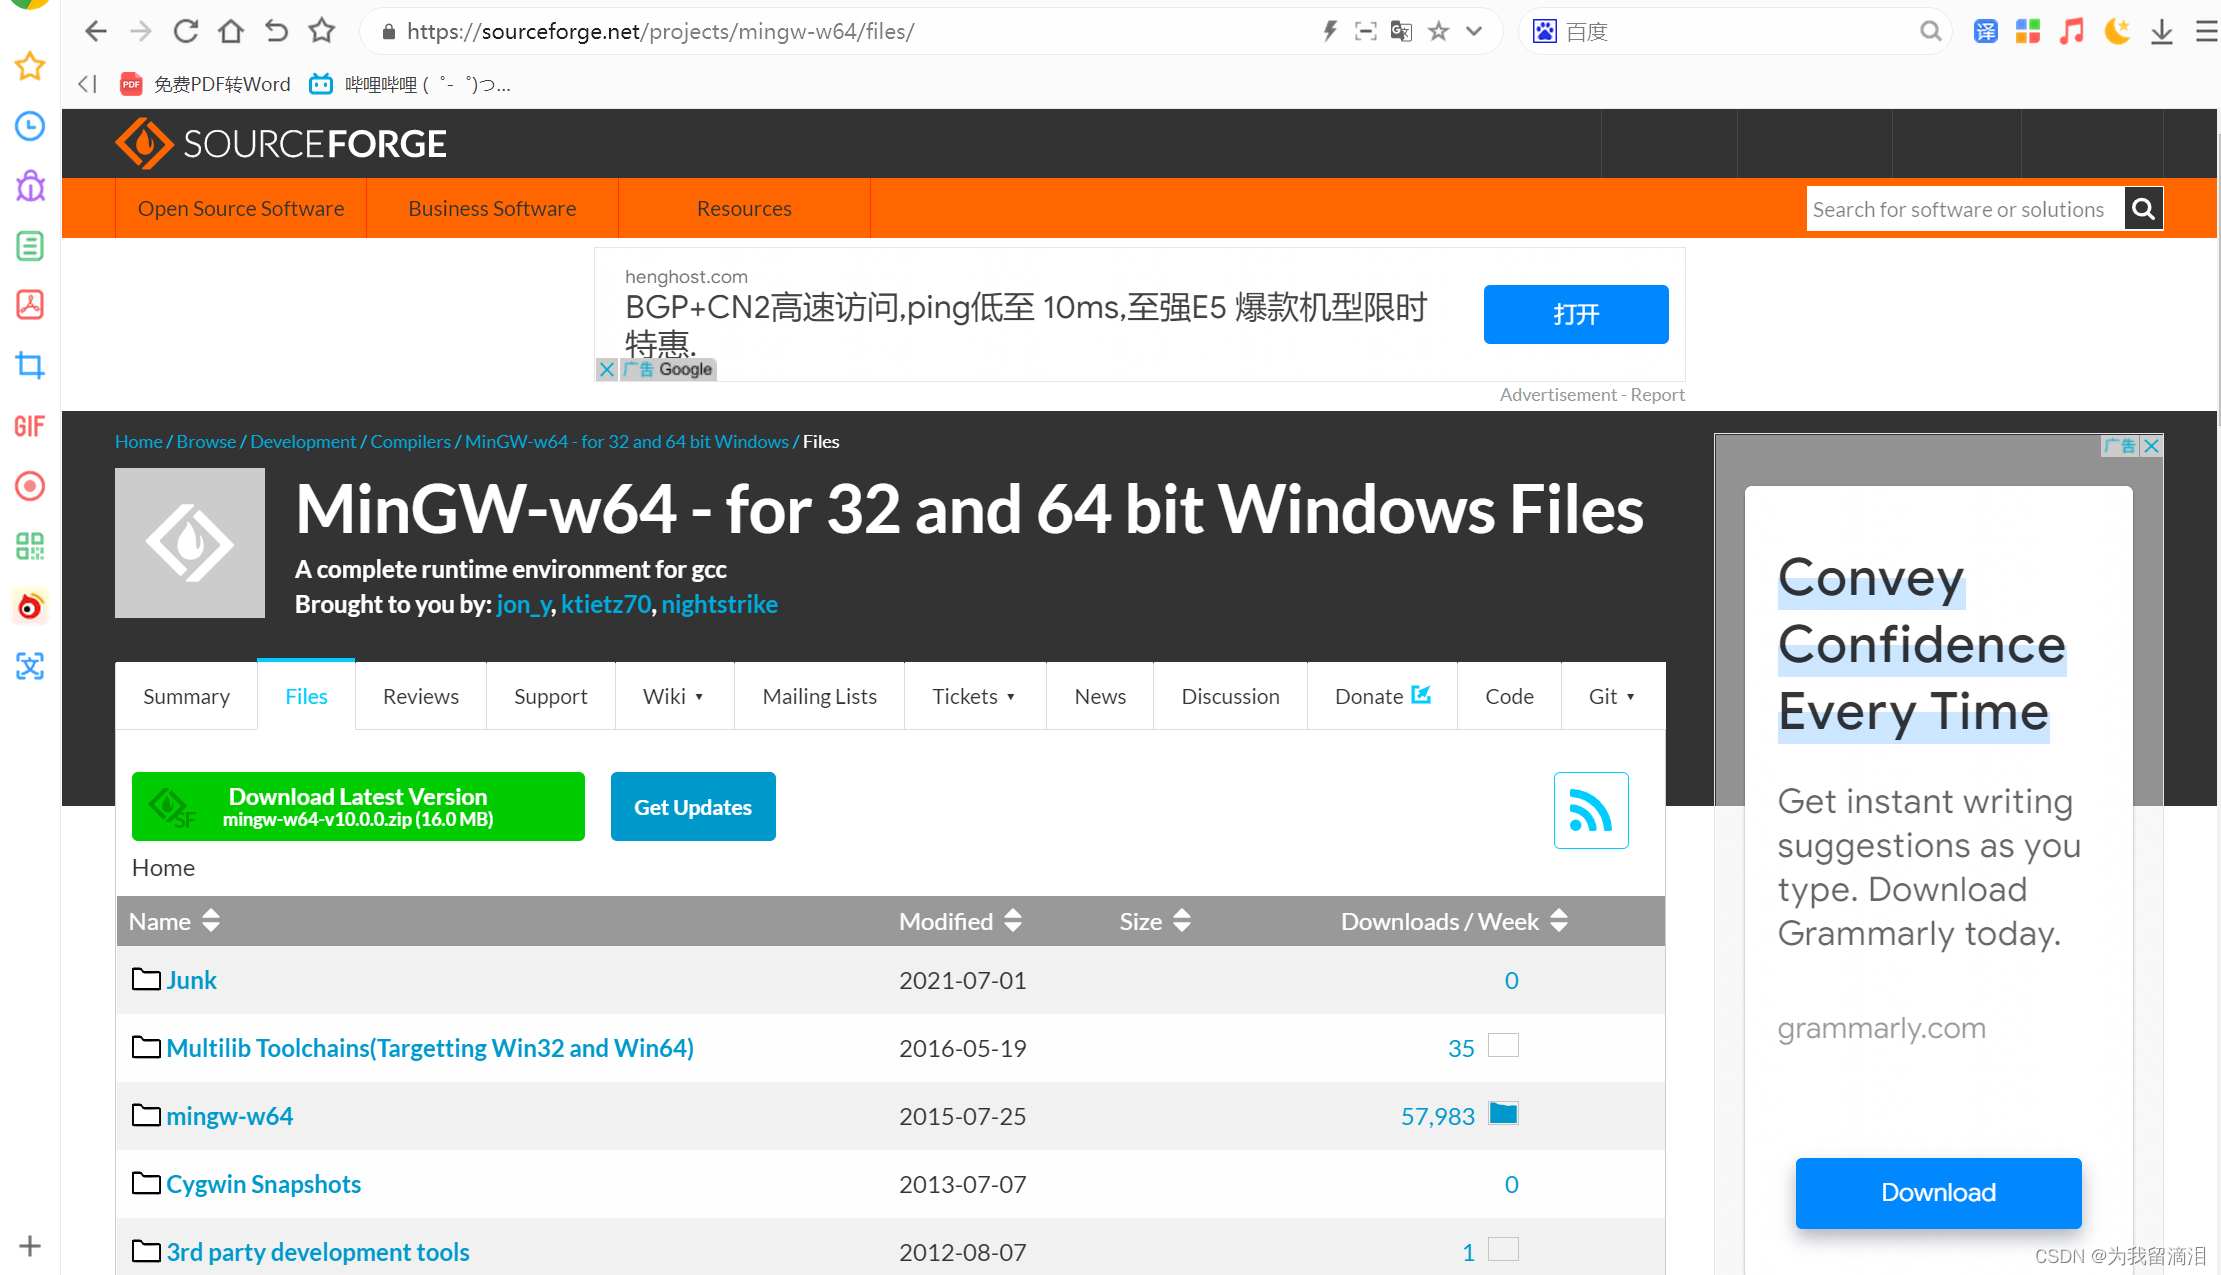Open the Discussion tab

tap(1230, 696)
